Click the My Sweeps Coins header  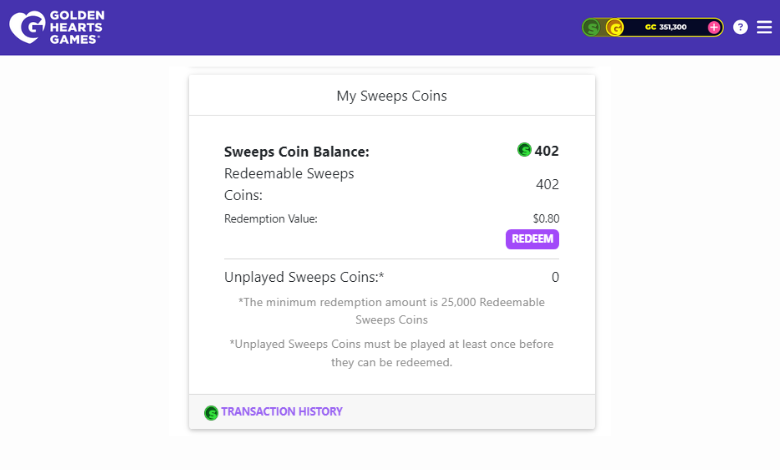click(x=391, y=96)
